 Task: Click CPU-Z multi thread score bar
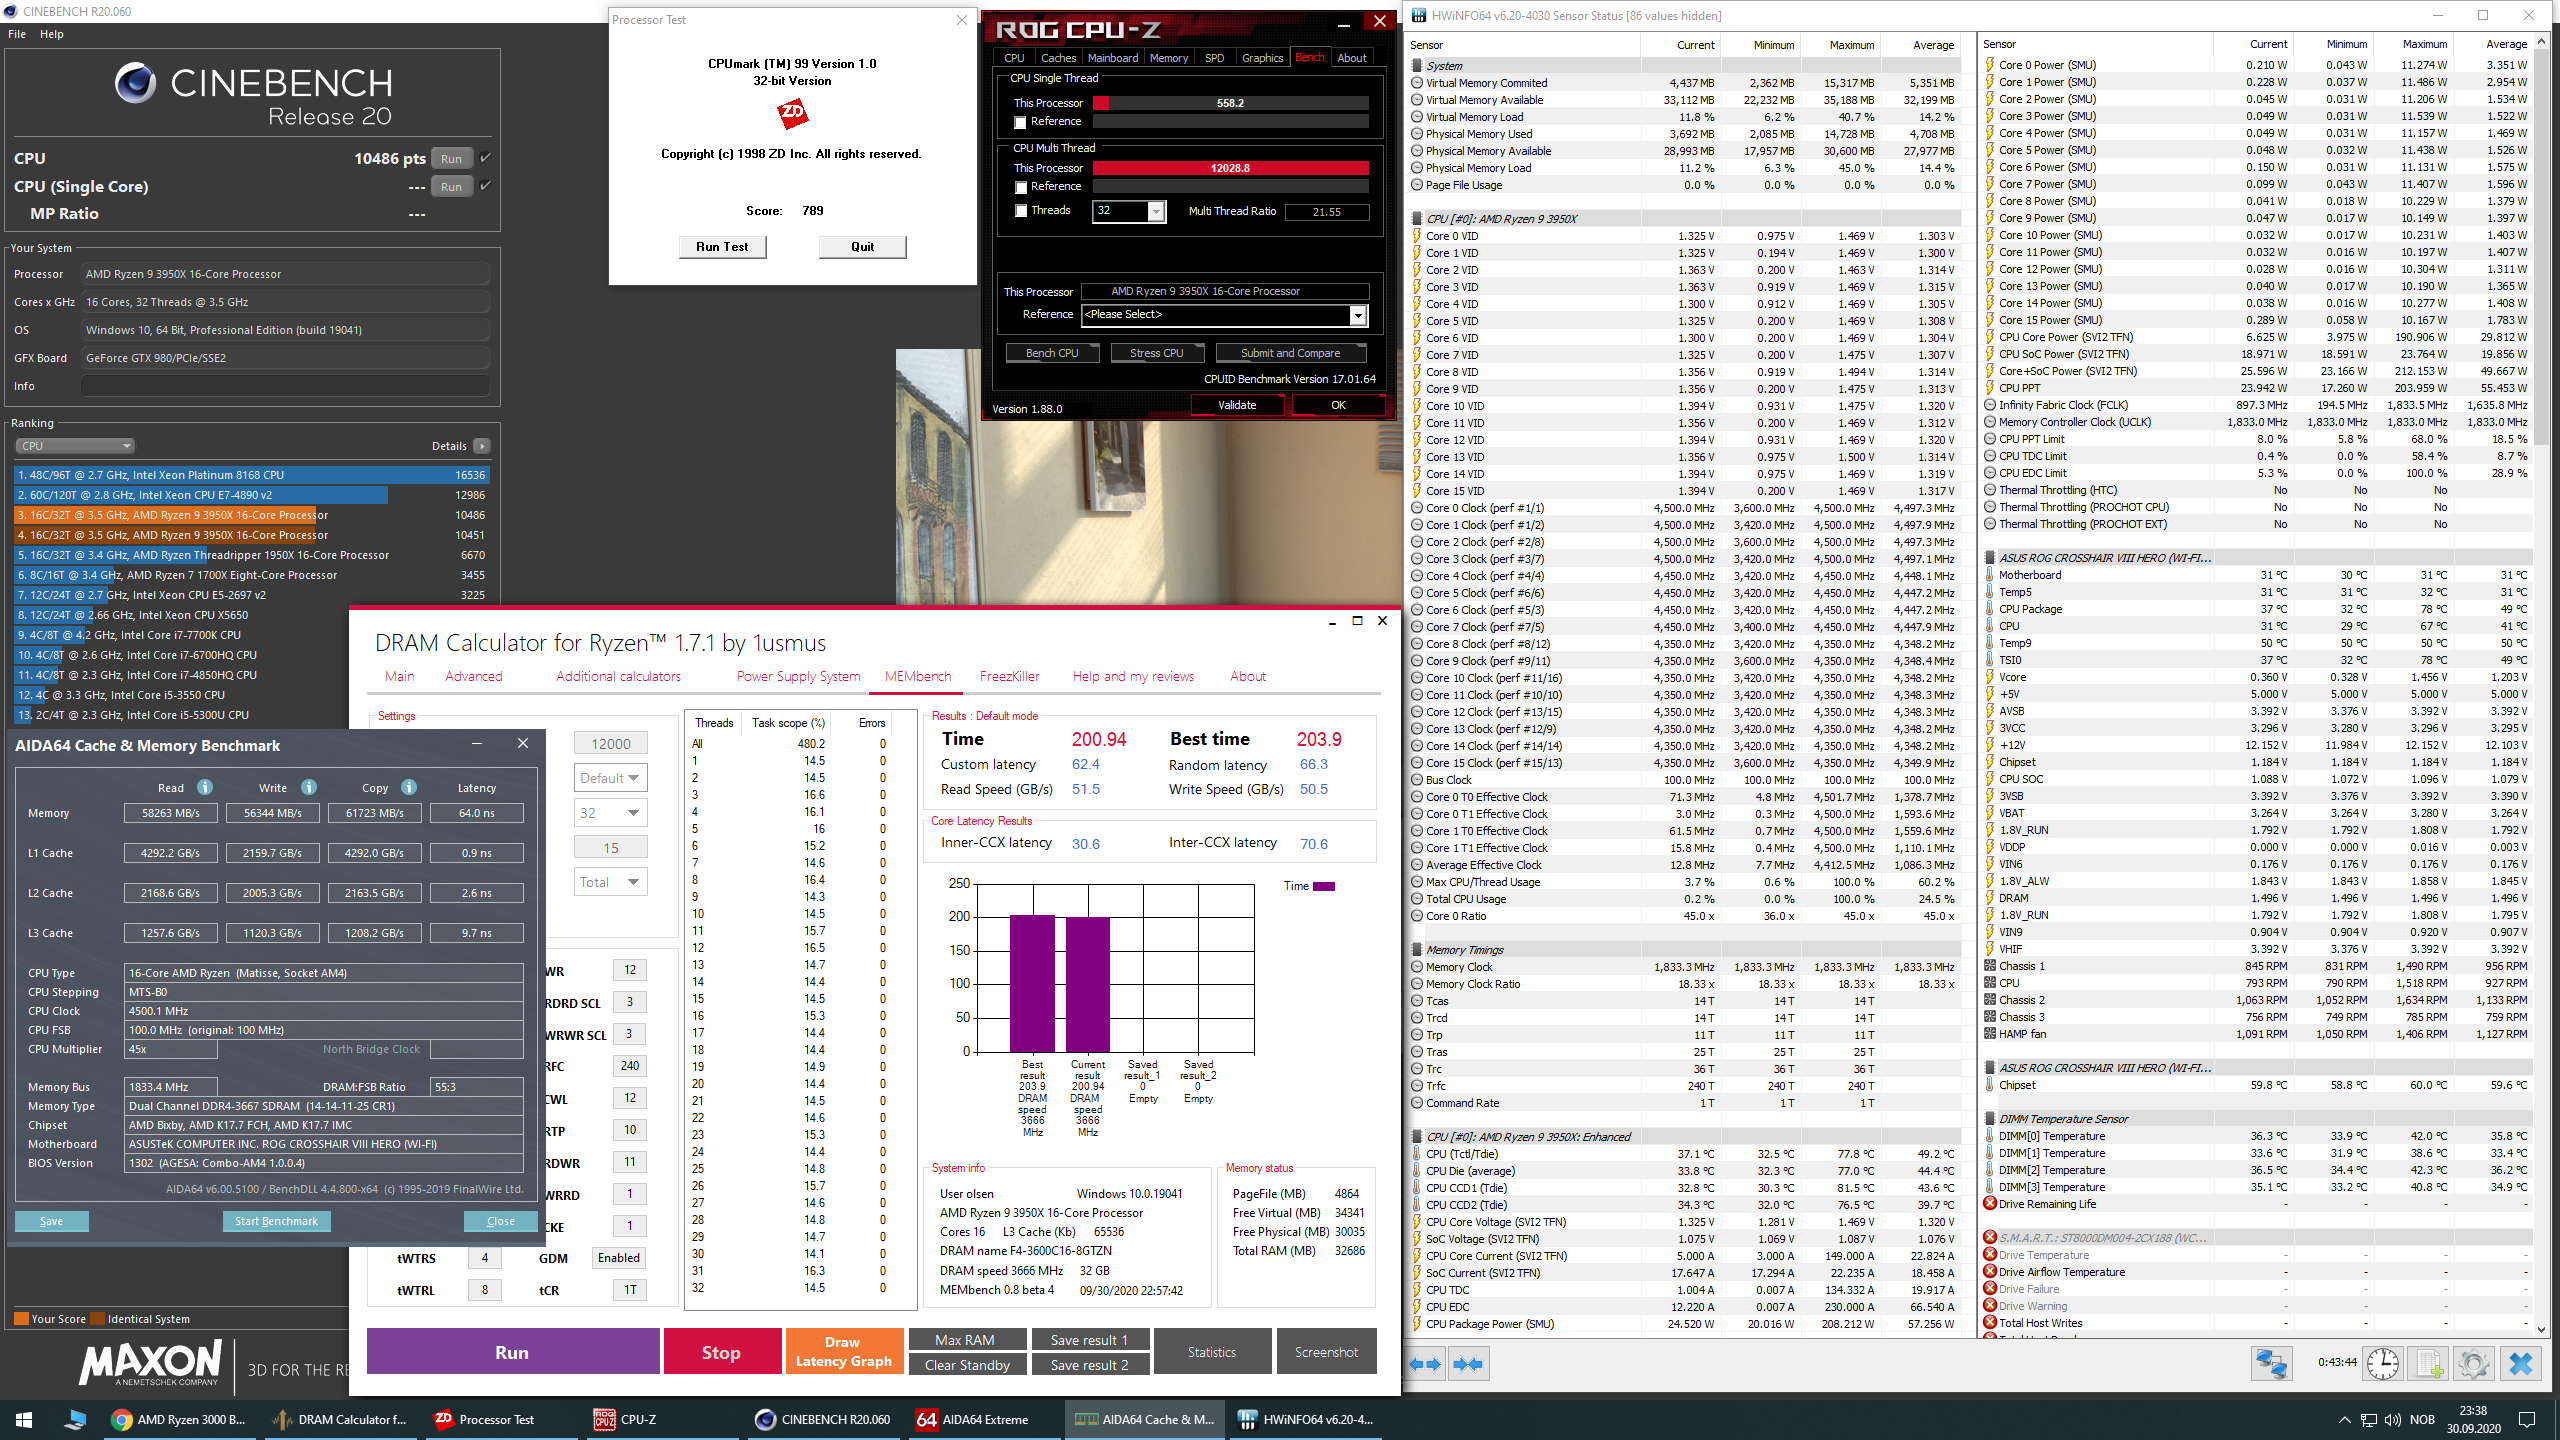click(x=1230, y=168)
